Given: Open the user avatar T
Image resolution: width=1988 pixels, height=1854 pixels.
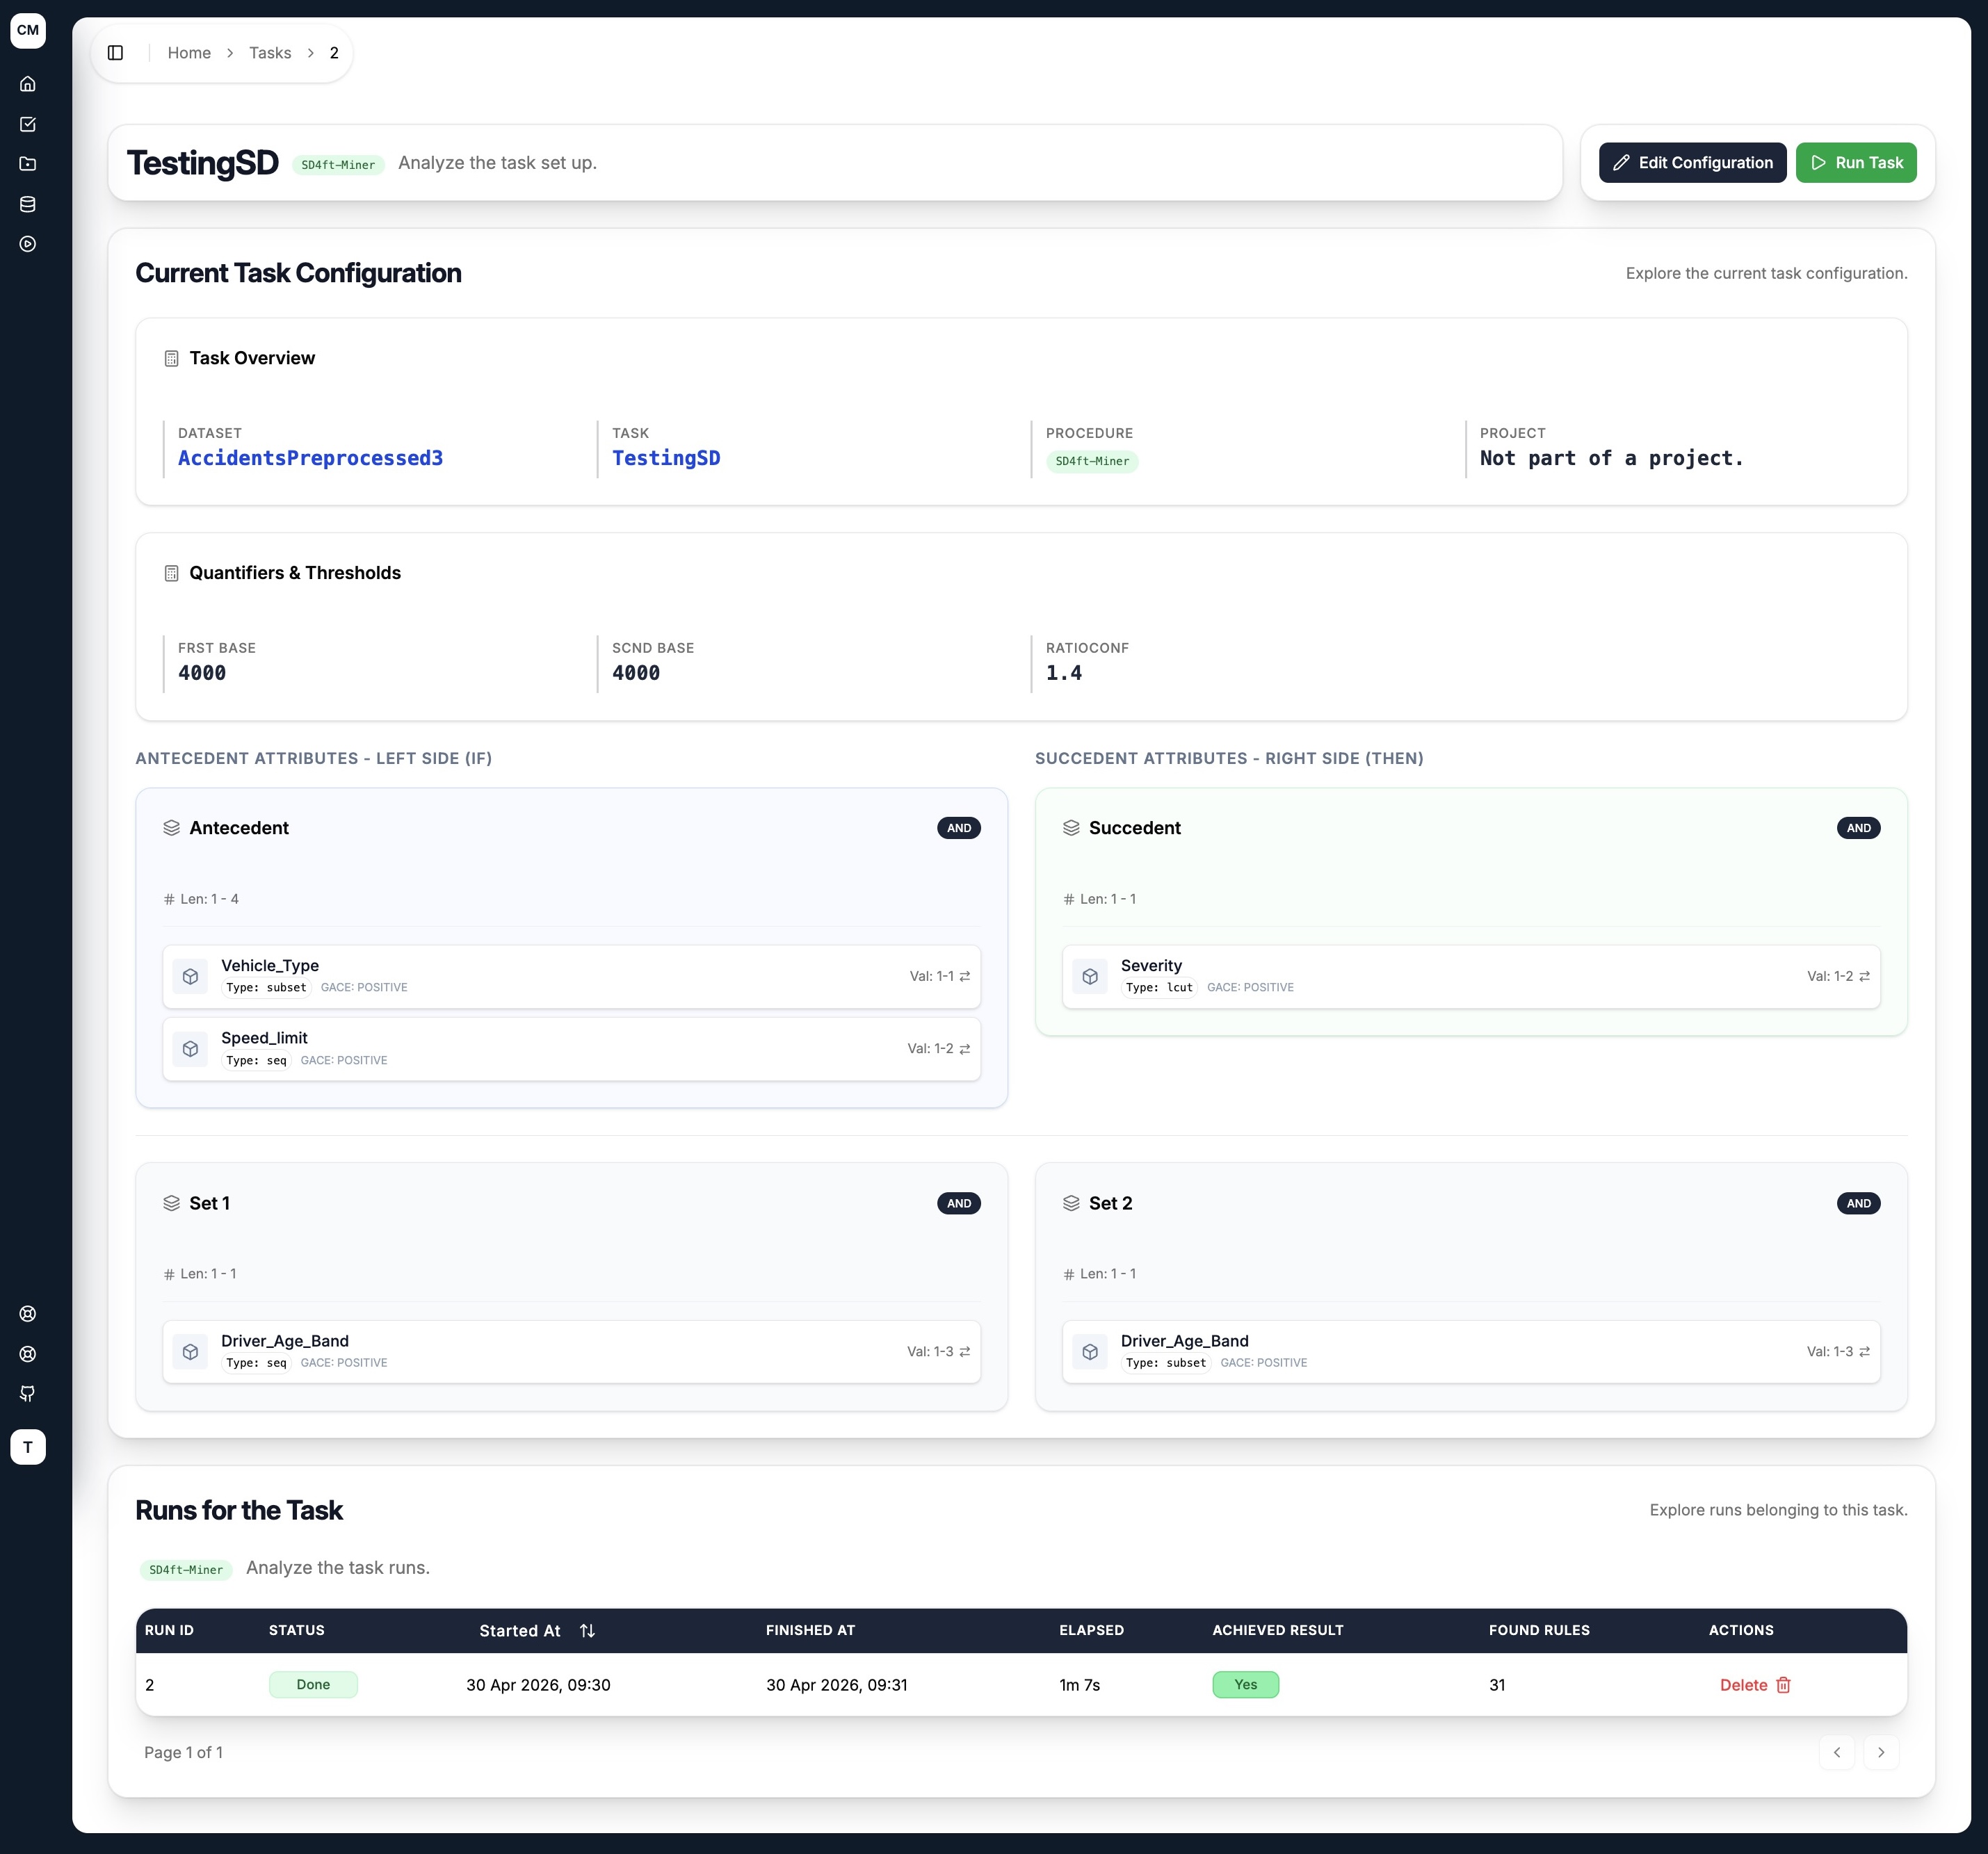Looking at the screenshot, I should tap(28, 1447).
